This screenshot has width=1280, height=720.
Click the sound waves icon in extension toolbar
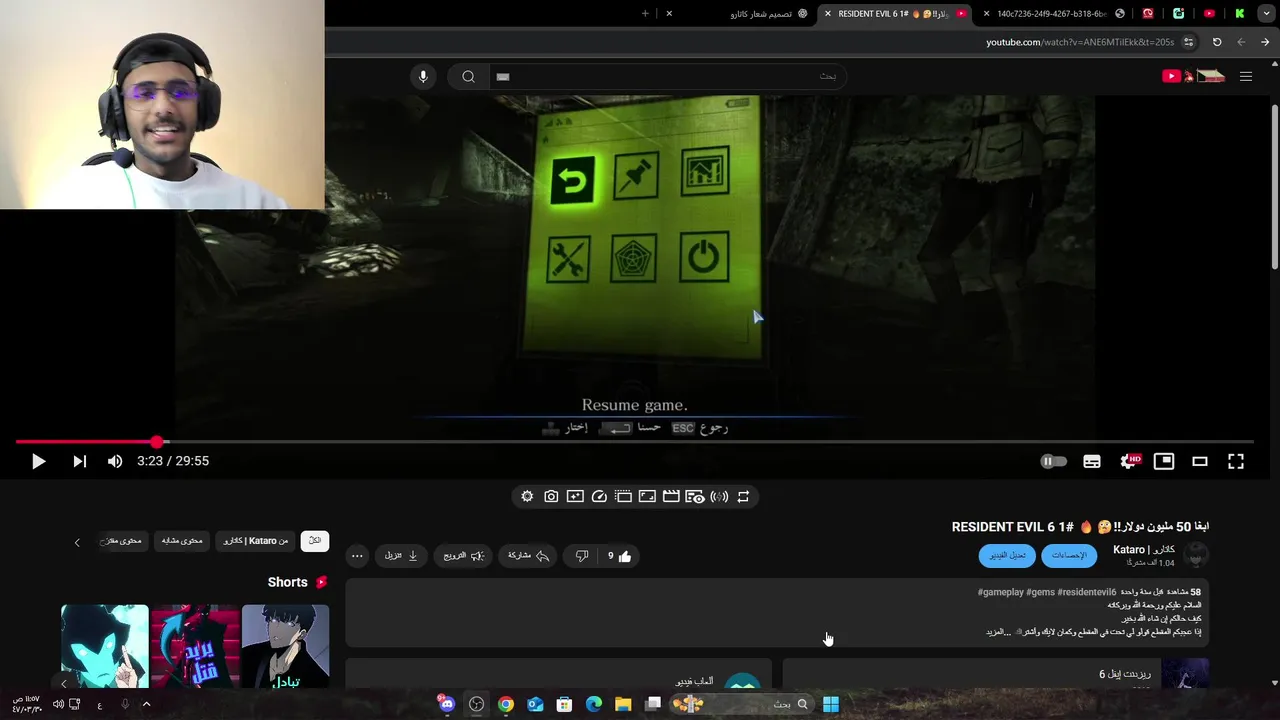click(719, 496)
